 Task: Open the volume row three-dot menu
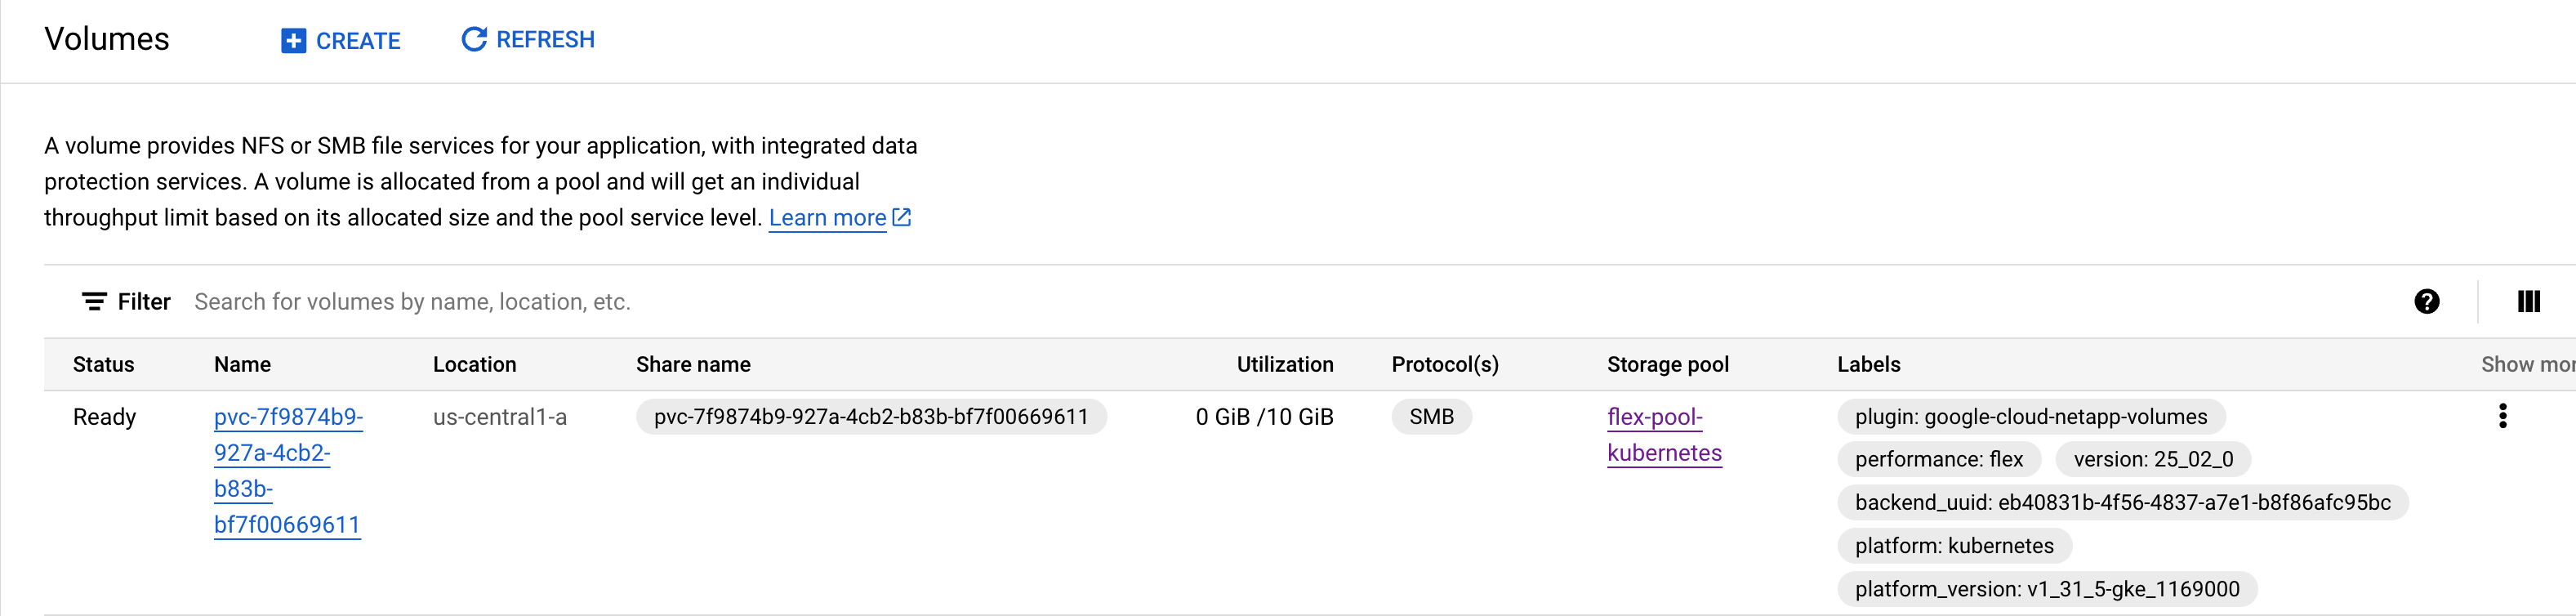coord(2502,416)
